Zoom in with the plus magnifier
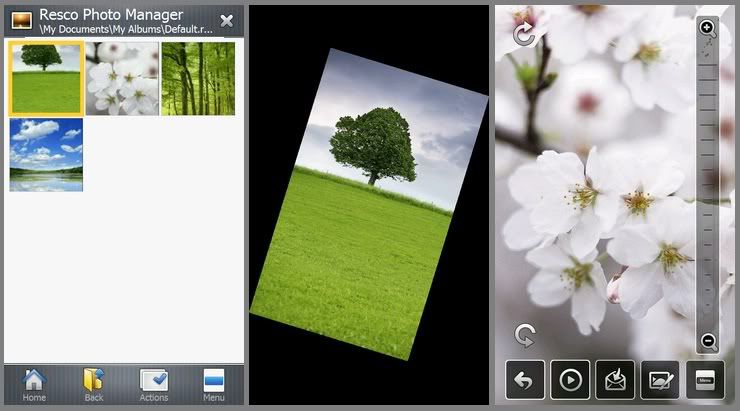Viewport: 740px width, 411px height. (708, 29)
